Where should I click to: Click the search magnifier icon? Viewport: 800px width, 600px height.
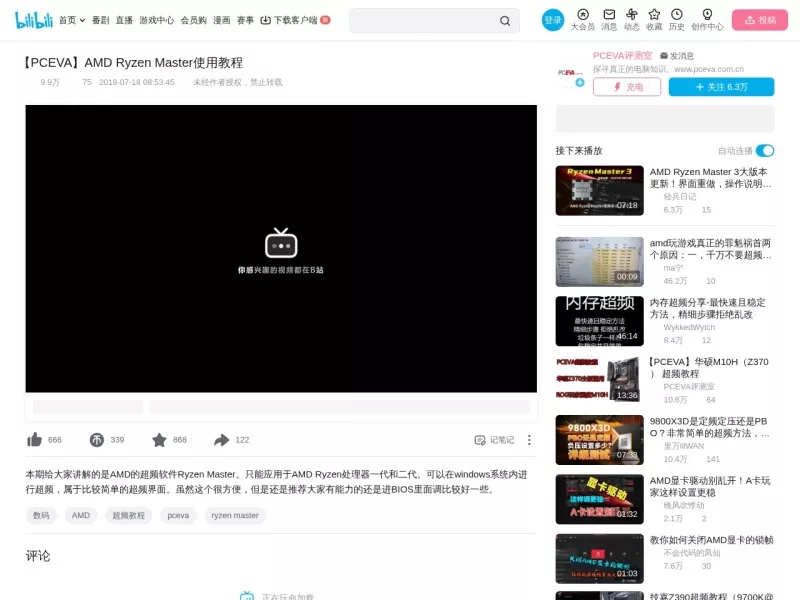(x=505, y=20)
